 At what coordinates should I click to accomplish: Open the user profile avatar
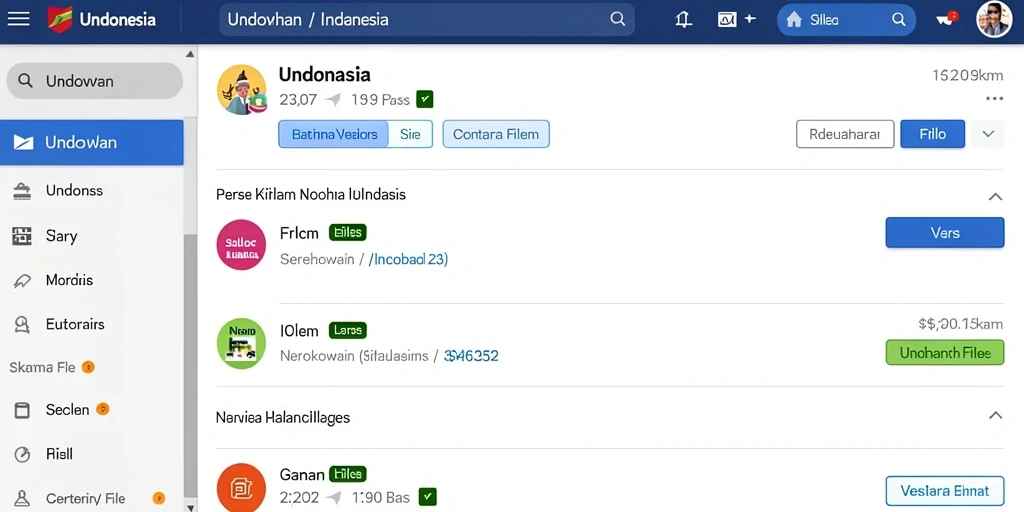tap(994, 20)
